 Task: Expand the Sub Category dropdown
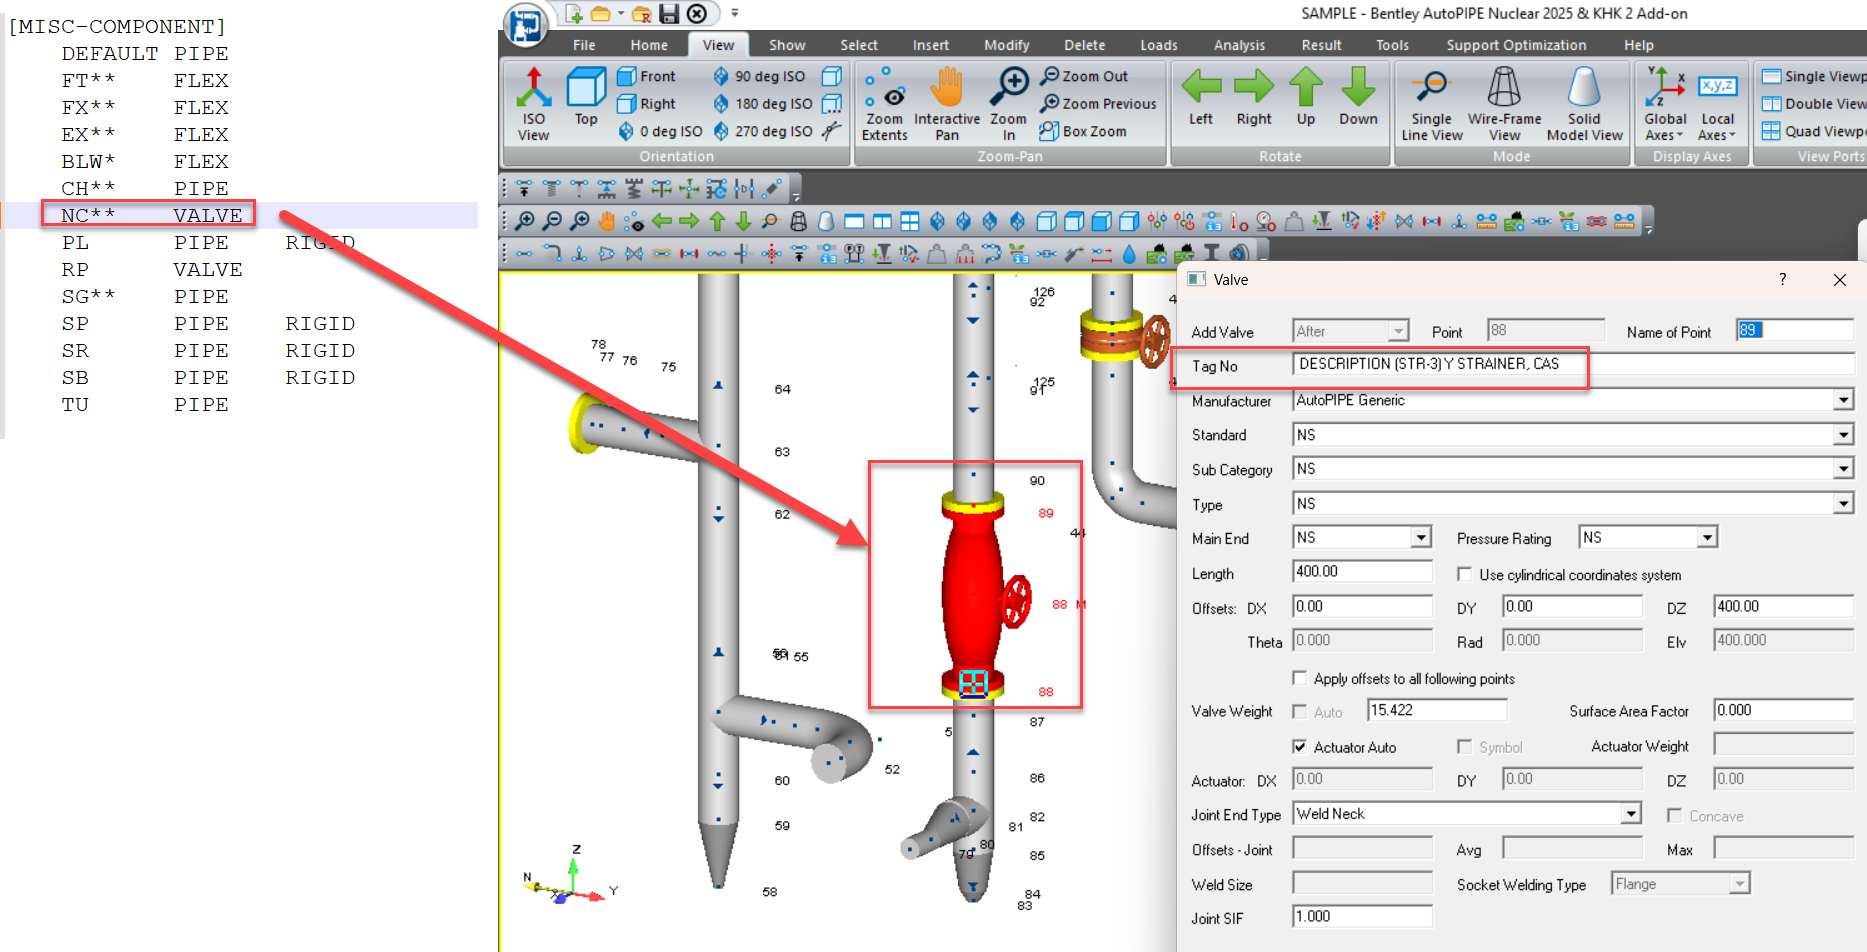1843,469
